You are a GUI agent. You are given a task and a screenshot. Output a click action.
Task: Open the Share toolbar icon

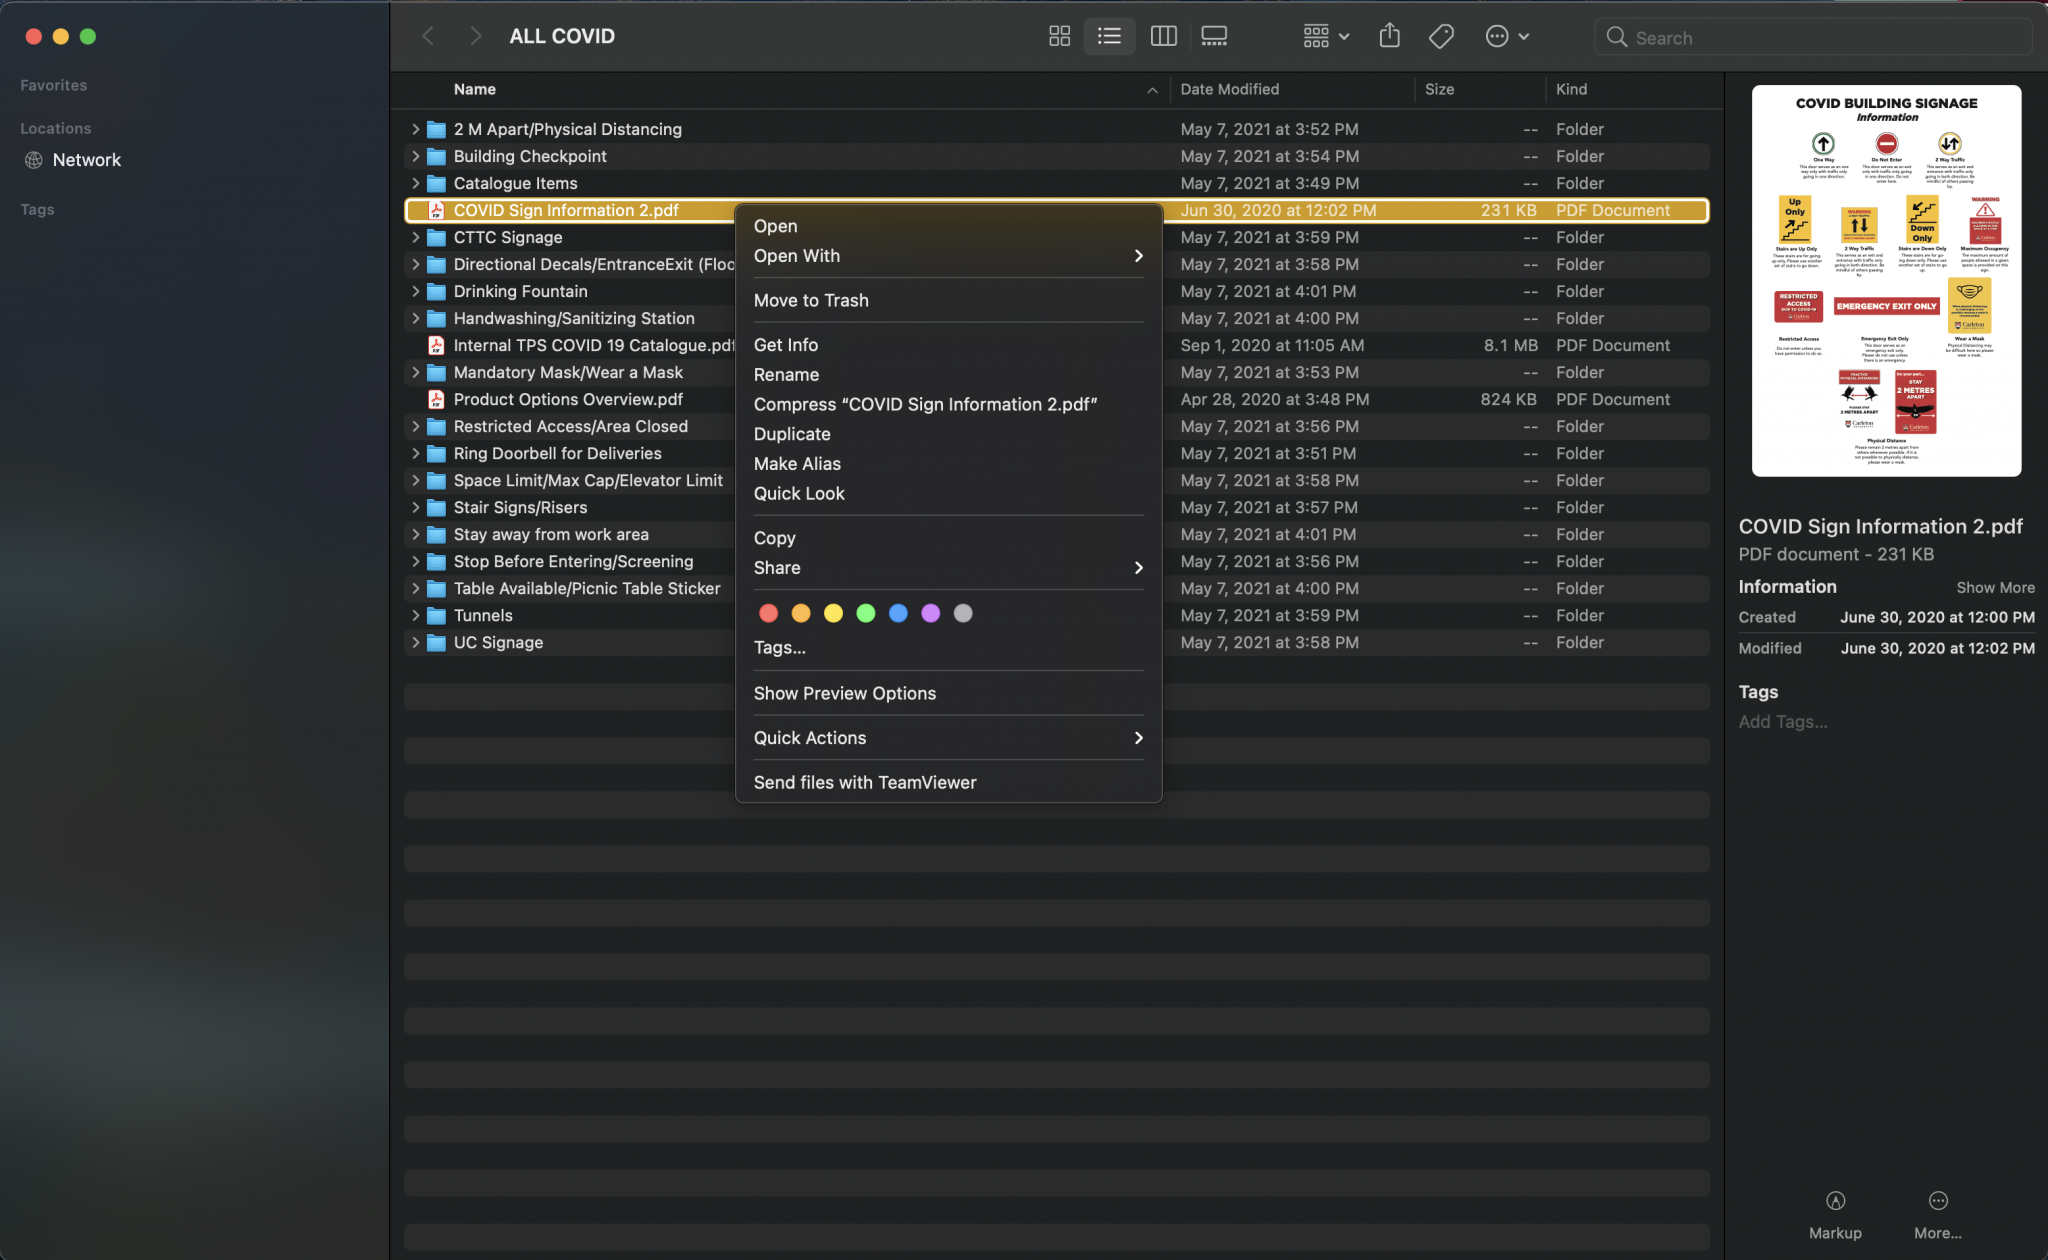tap(1389, 36)
